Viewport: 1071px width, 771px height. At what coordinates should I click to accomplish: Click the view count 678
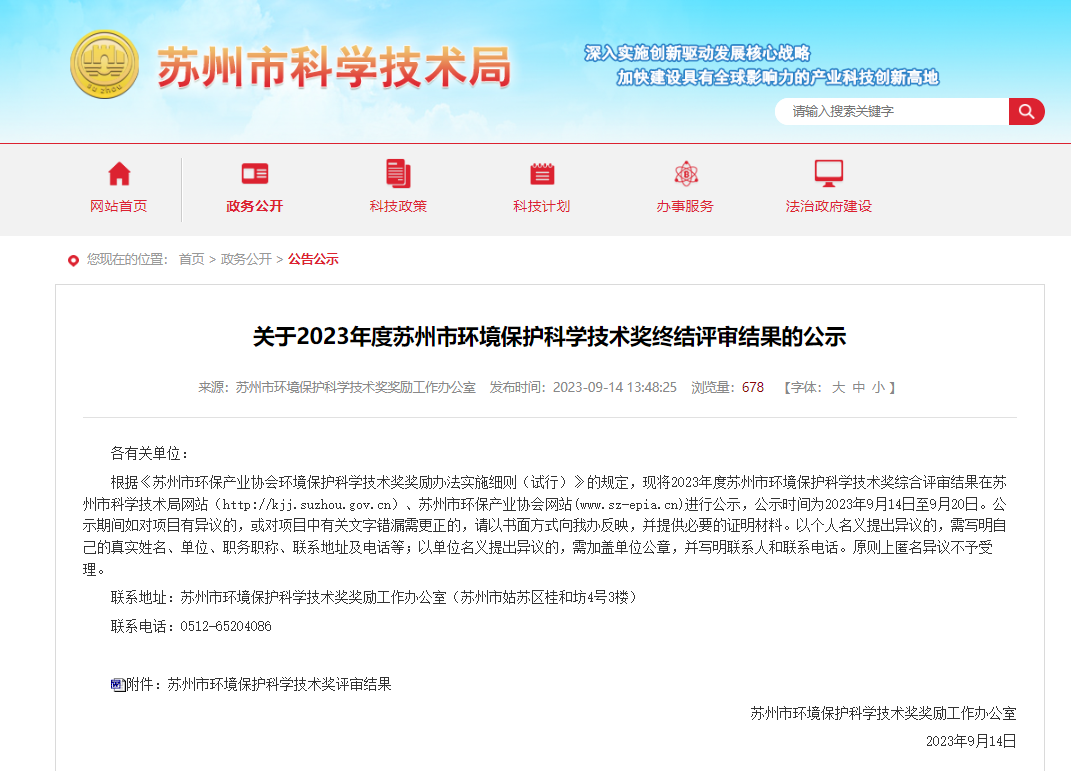tap(753, 387)
